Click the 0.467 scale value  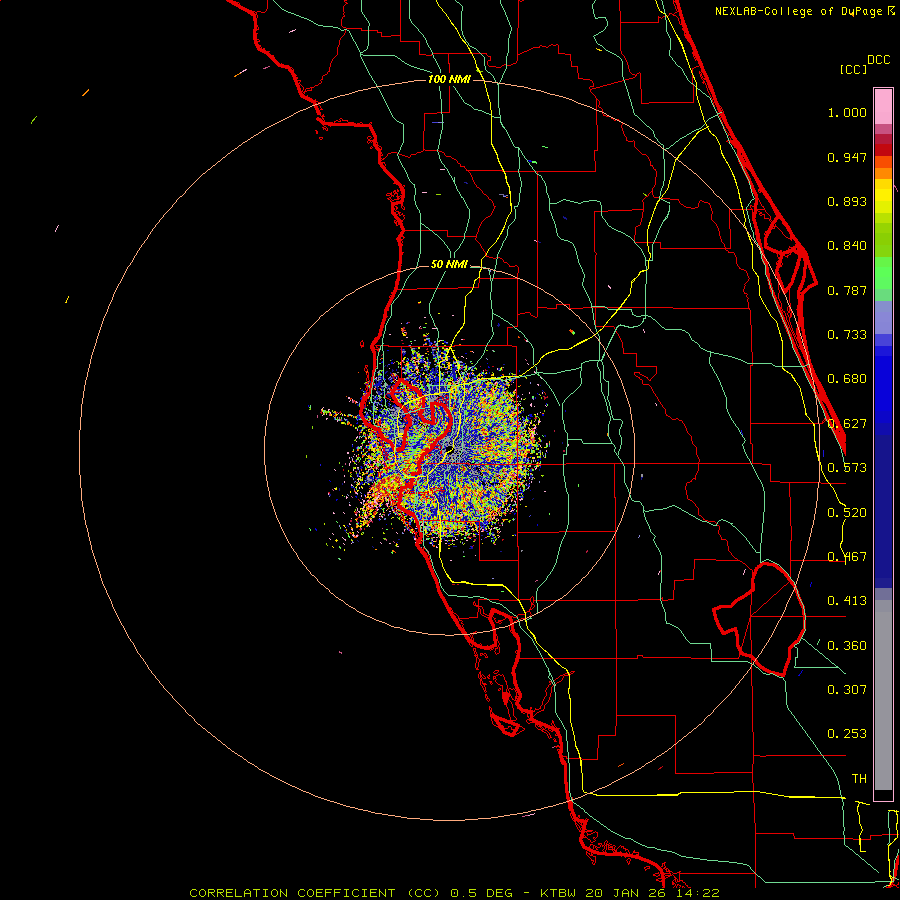847,557
